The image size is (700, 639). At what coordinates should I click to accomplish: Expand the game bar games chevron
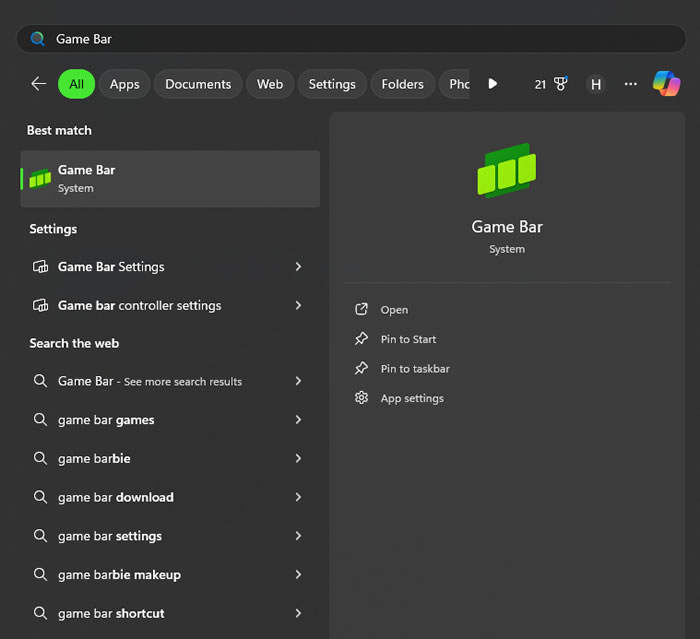click(x=298, y=420)
